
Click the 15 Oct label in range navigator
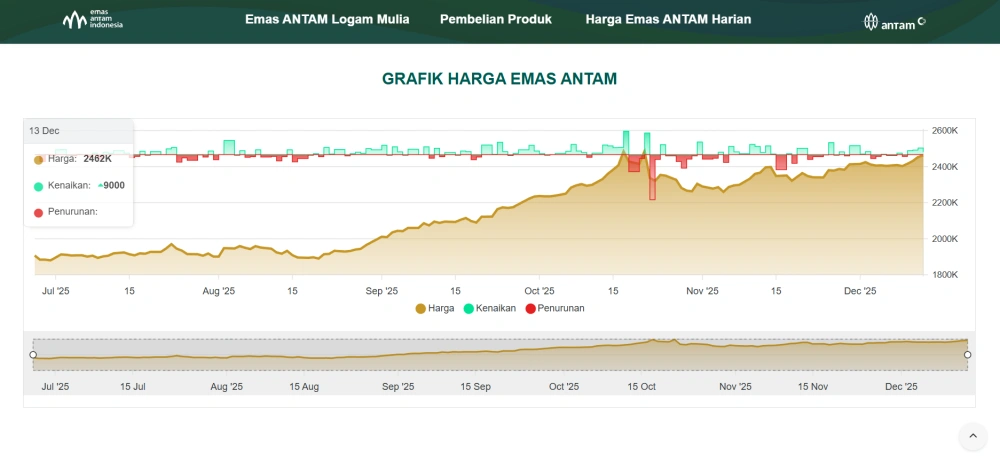642,387
